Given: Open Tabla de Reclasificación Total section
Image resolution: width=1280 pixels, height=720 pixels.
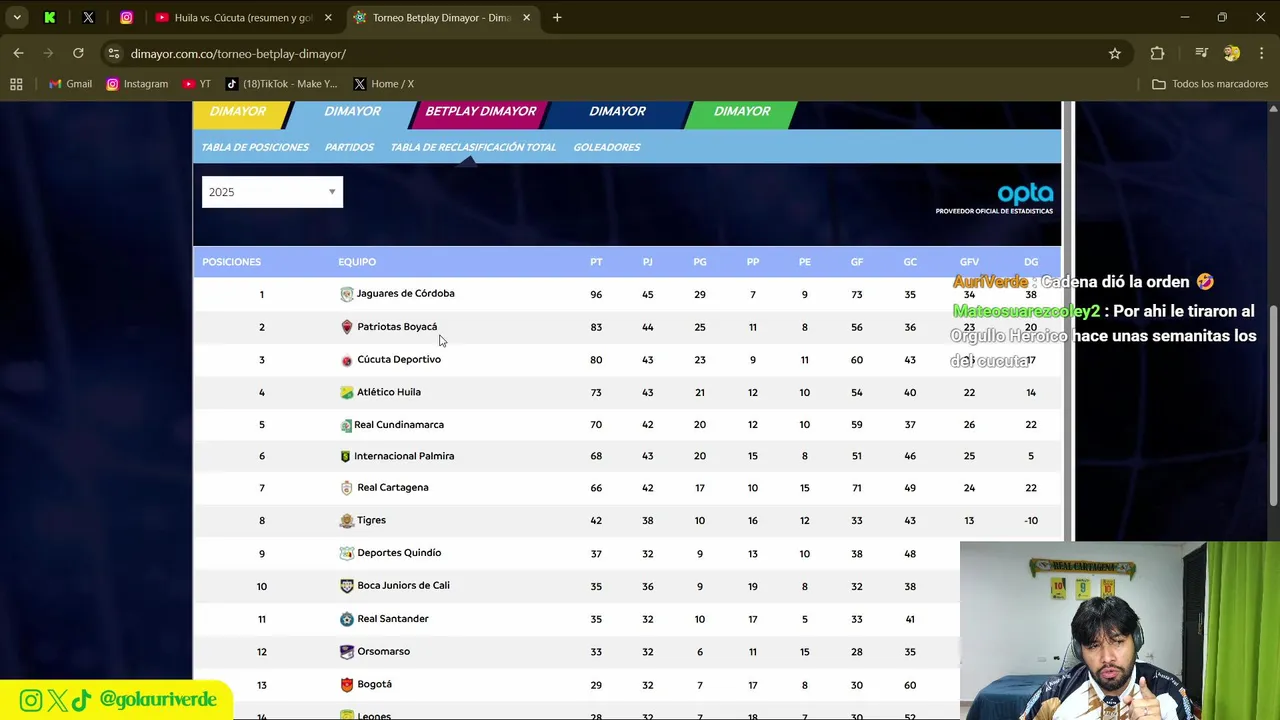Looking at the screenshot, I should (x=473, y=147).
